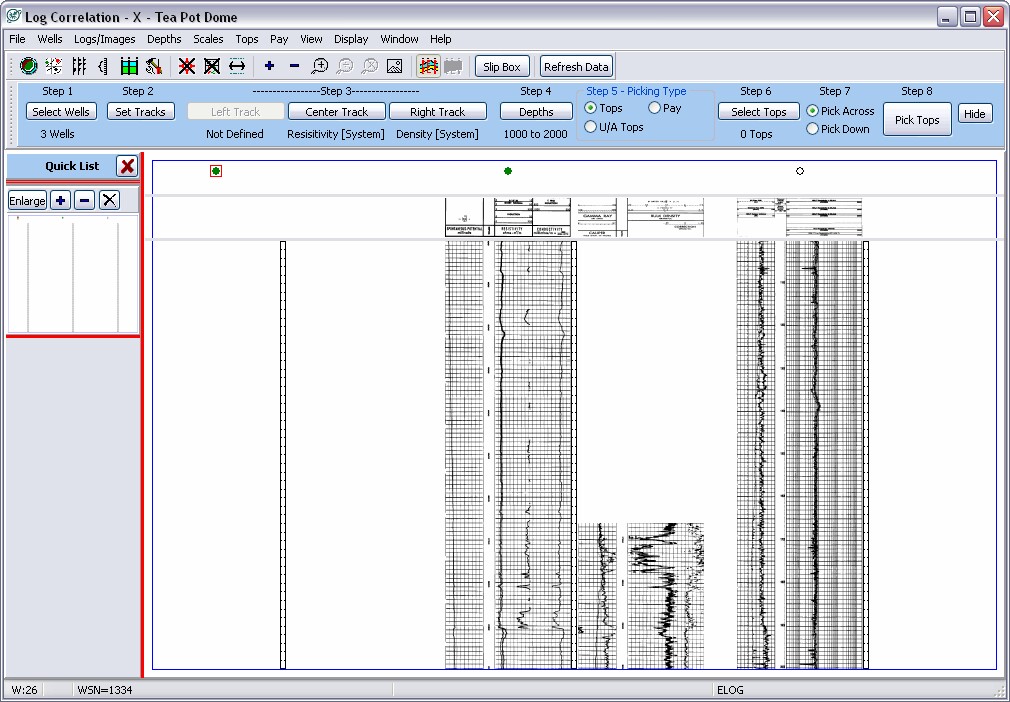
Task: Click the green dot marker above center well
Action: [508, 171]
